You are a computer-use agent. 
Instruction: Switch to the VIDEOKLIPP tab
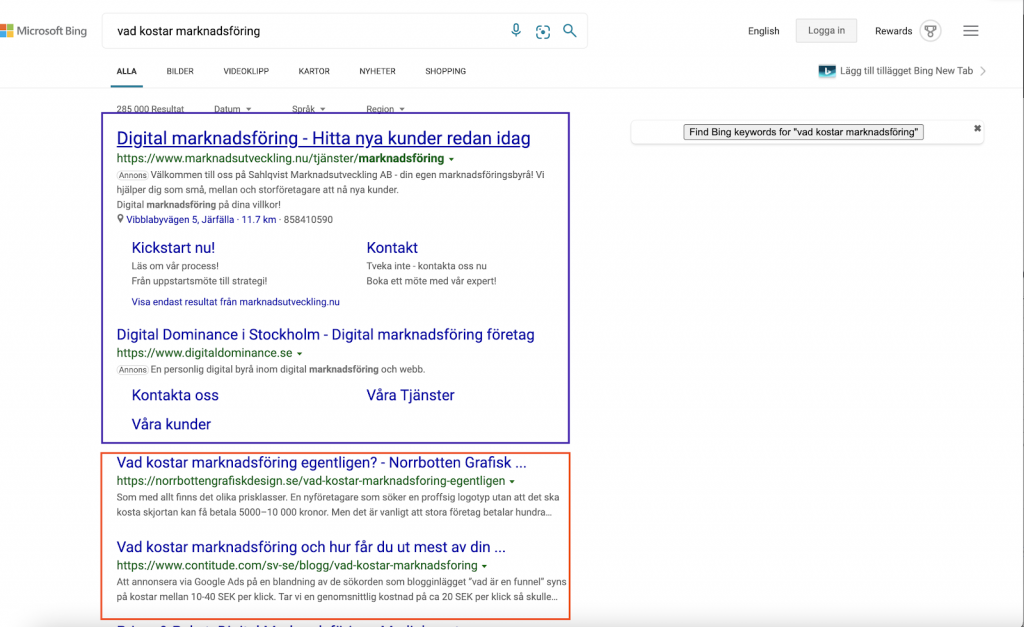(246, 71)
